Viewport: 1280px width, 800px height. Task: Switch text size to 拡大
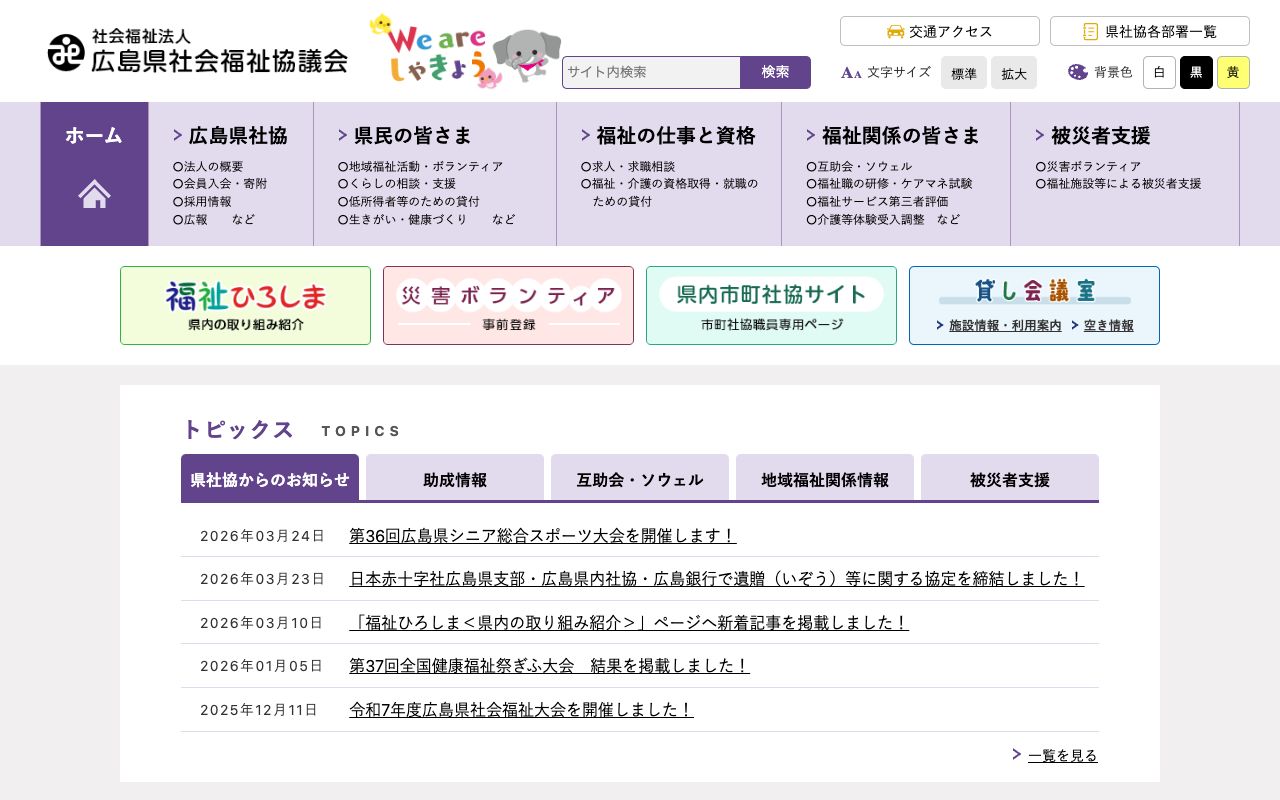click(x=1014, y=73)
